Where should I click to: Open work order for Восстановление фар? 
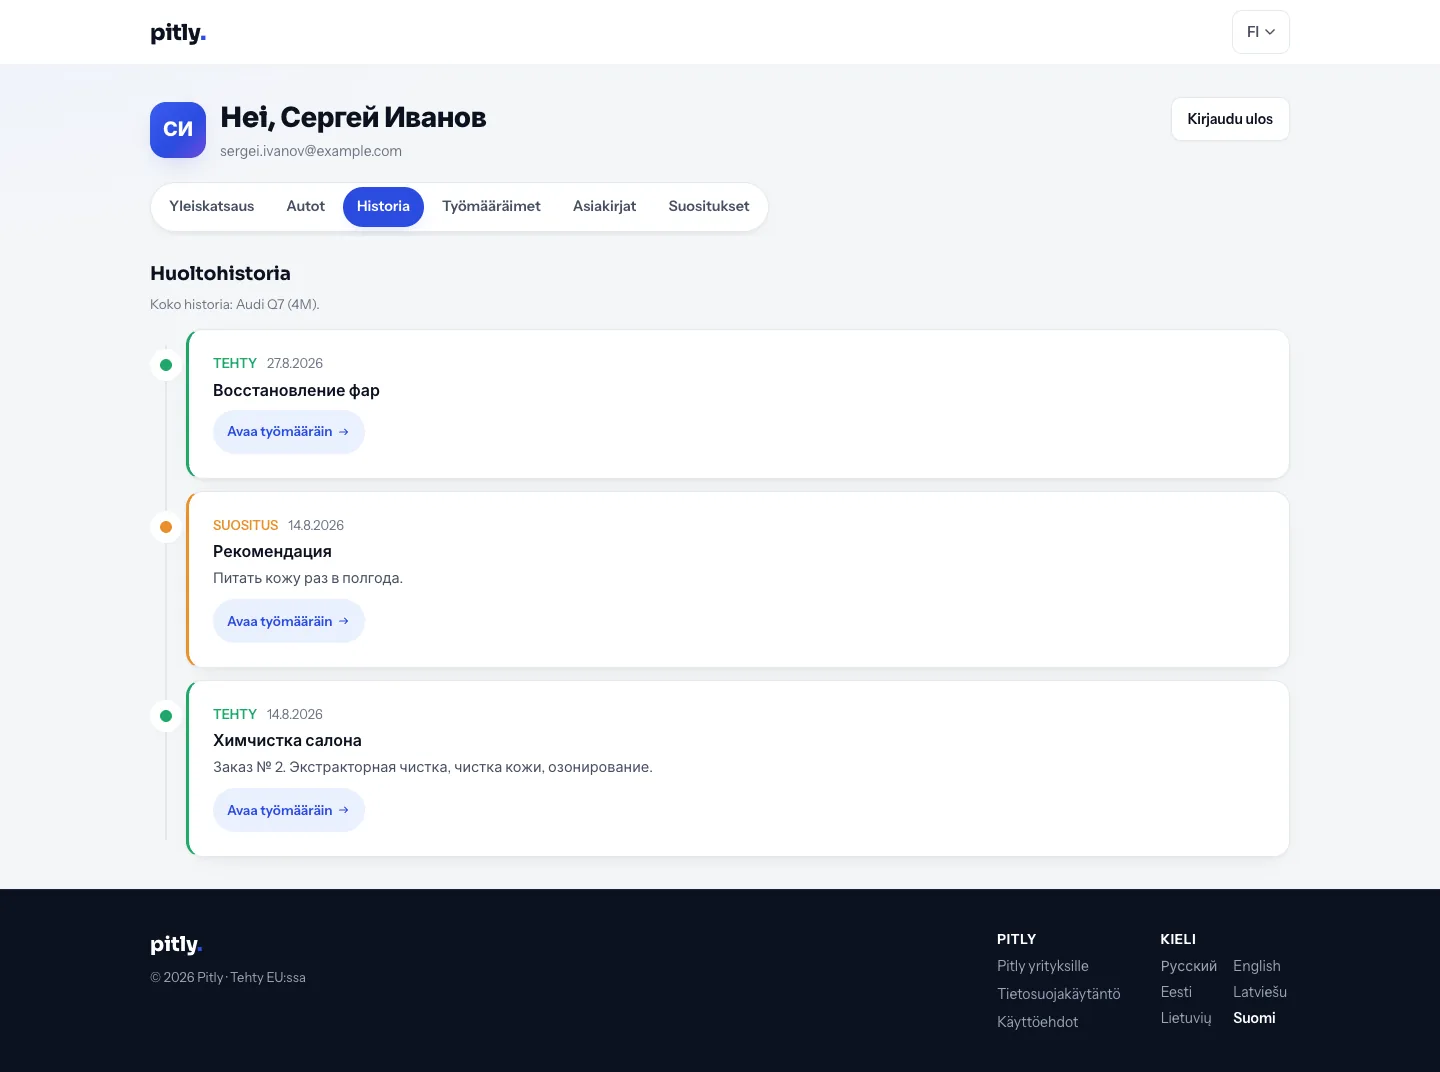(x=289, y=432)
